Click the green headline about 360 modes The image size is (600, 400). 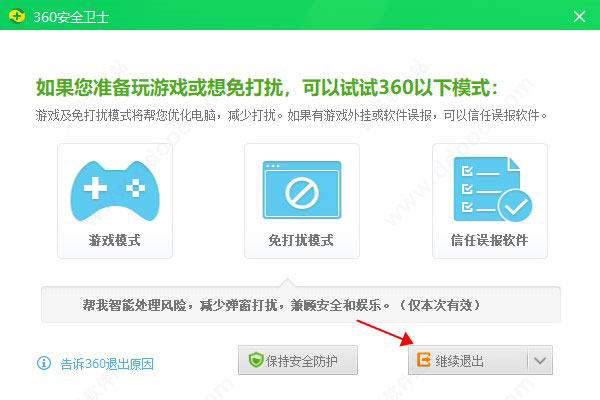(266, 87)
